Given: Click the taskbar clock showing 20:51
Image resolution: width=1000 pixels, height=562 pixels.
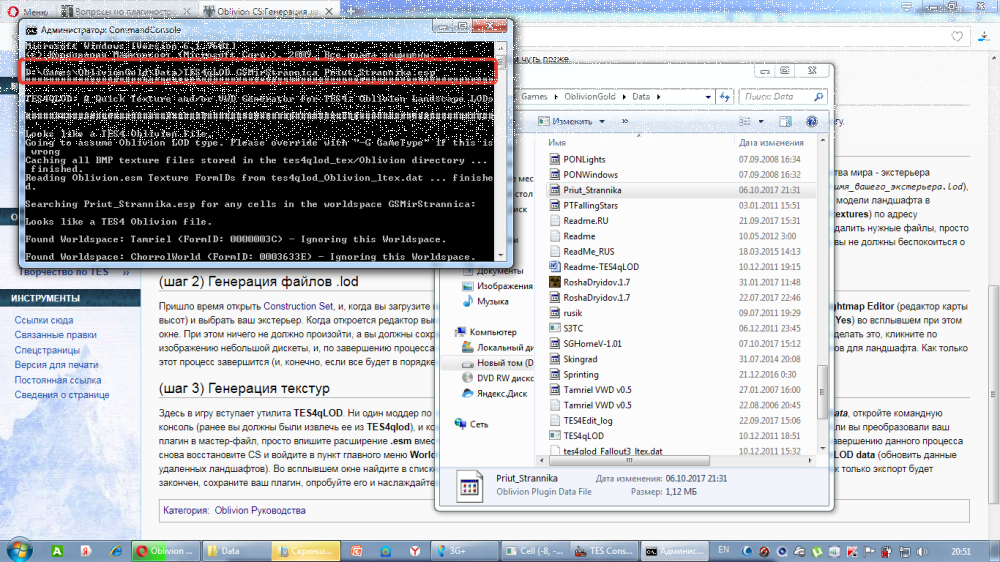Looking at the screenshot, I should pos(960,551).
